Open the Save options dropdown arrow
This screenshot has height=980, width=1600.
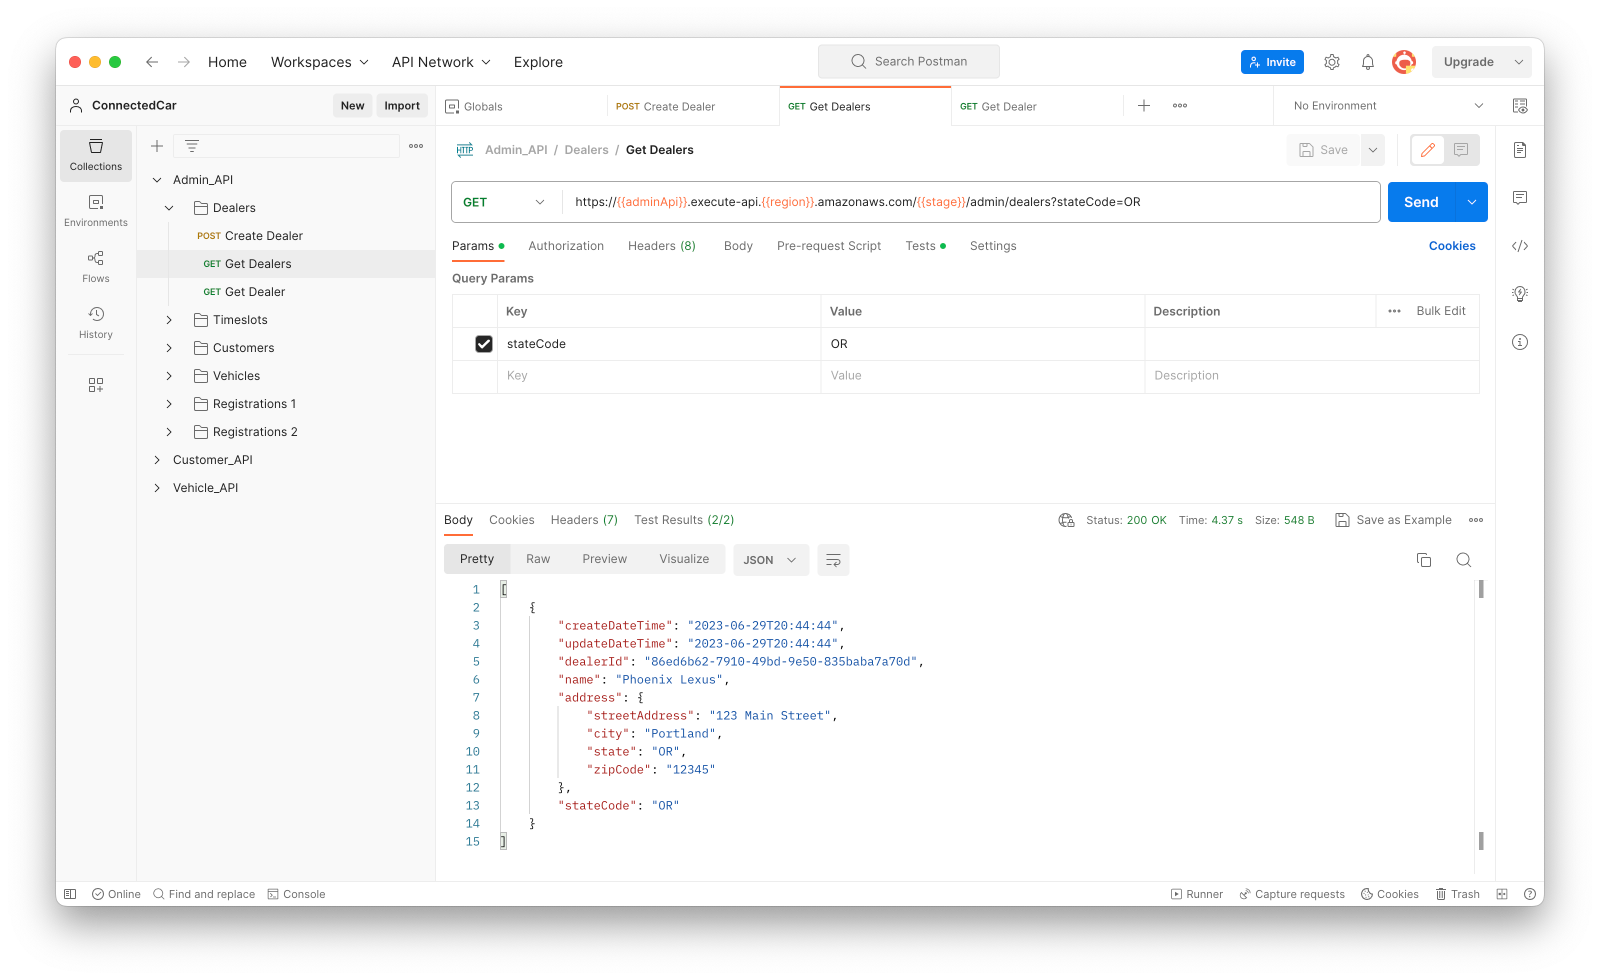click(x=1373, y=150)
